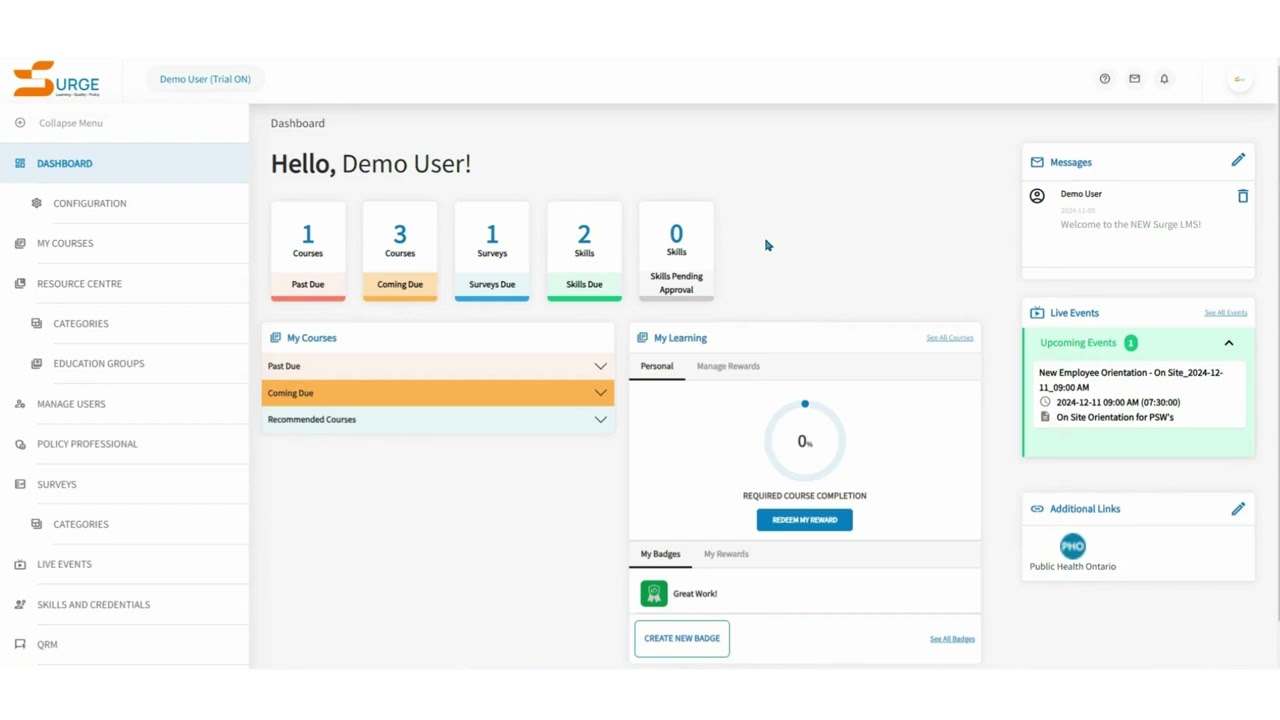The width and height of the screenshot is (1280, 720).
Task: Open the Coming Due courses card
Action: (400, 251)
